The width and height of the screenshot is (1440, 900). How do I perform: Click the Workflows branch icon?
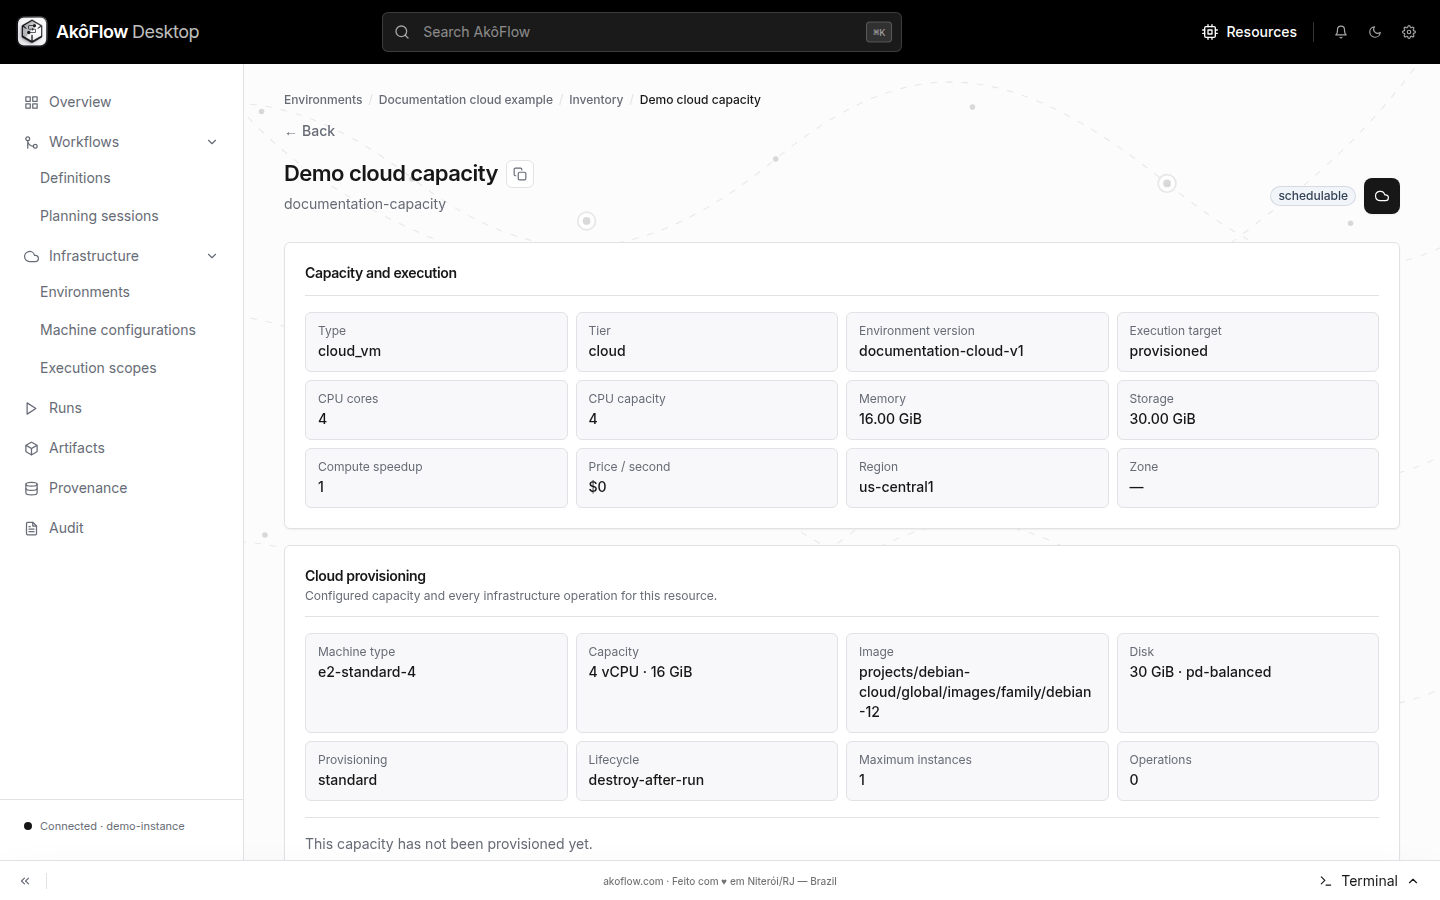31,142
